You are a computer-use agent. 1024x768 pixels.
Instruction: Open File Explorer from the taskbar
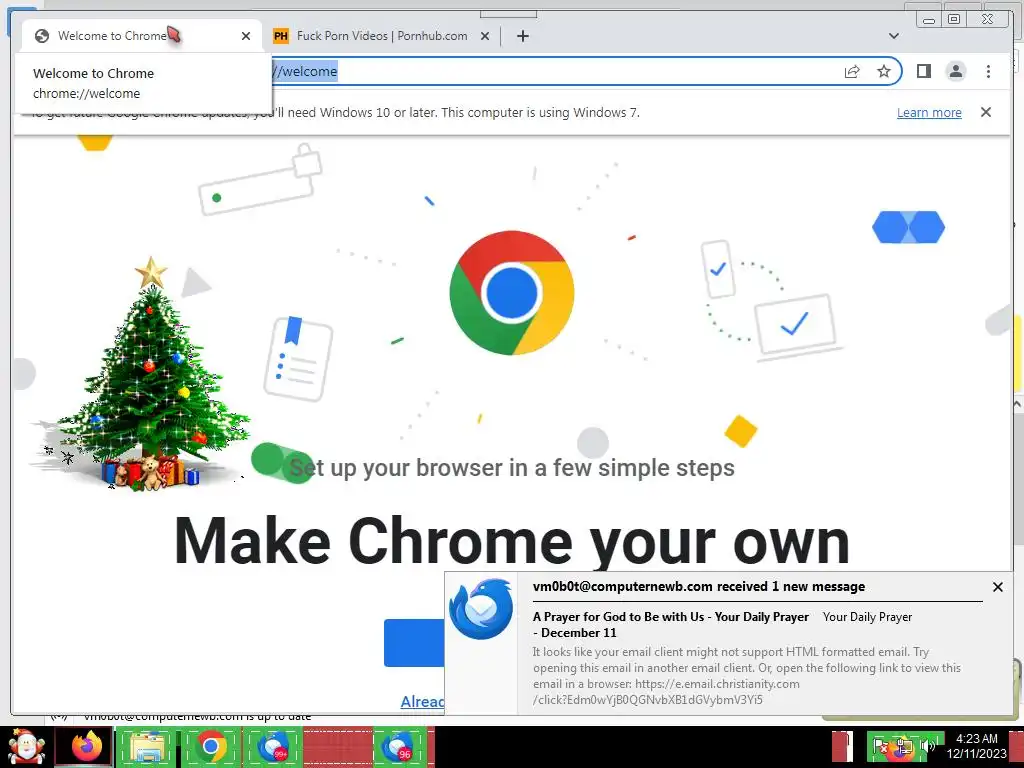[x=148, y=746]
